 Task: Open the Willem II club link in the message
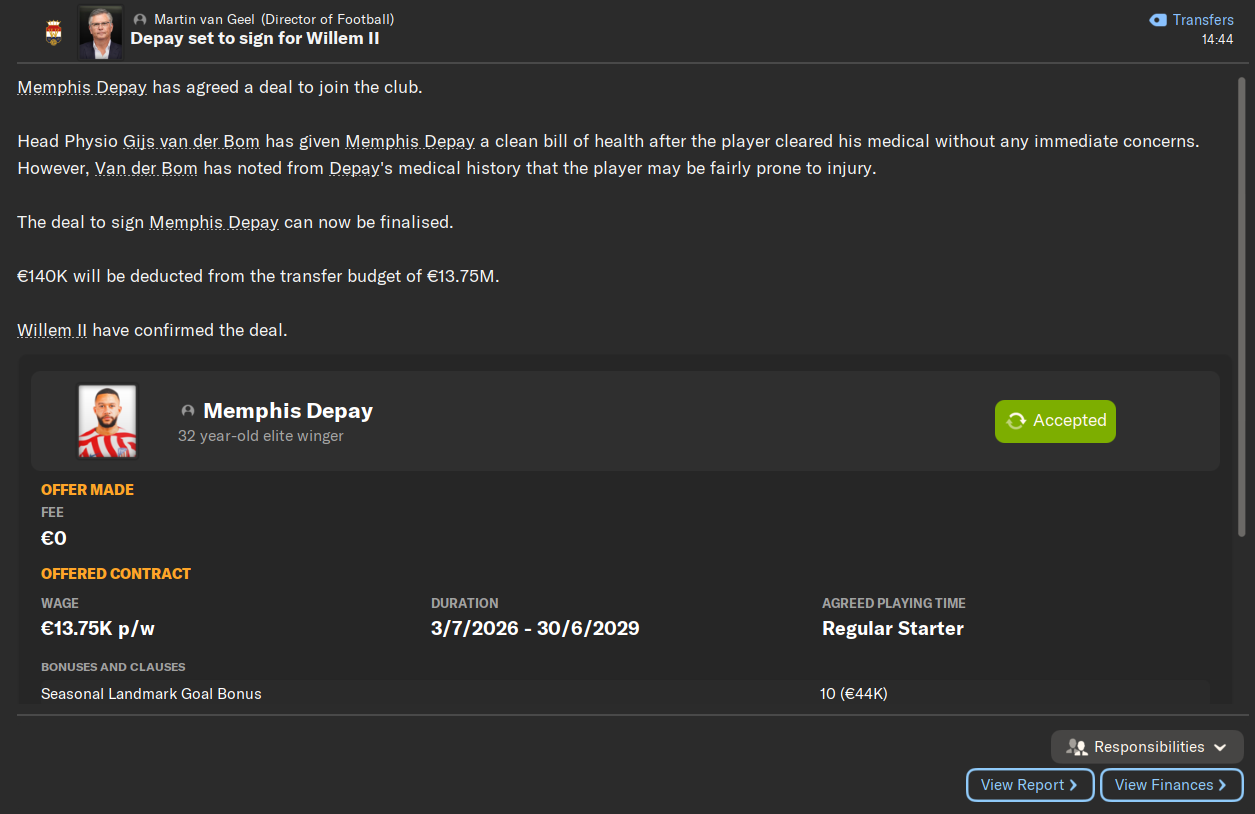pos(52,330)
